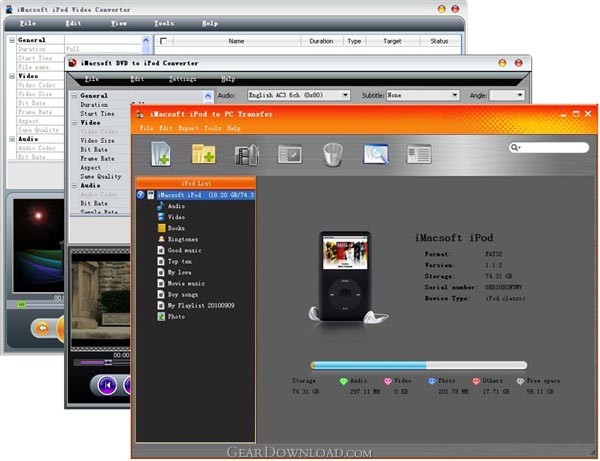The image size is (600, 461).
Task: Open Photo in the iPod list
Action: point(171,316)
